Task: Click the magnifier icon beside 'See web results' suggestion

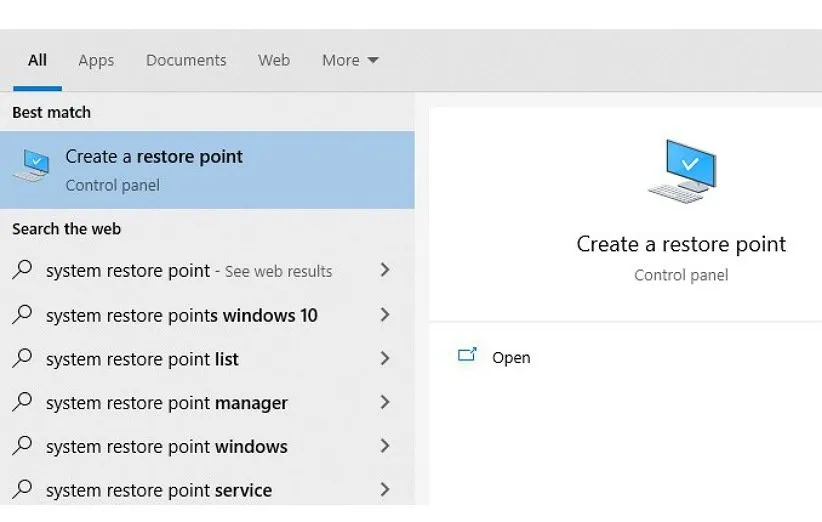Action: 23,270
